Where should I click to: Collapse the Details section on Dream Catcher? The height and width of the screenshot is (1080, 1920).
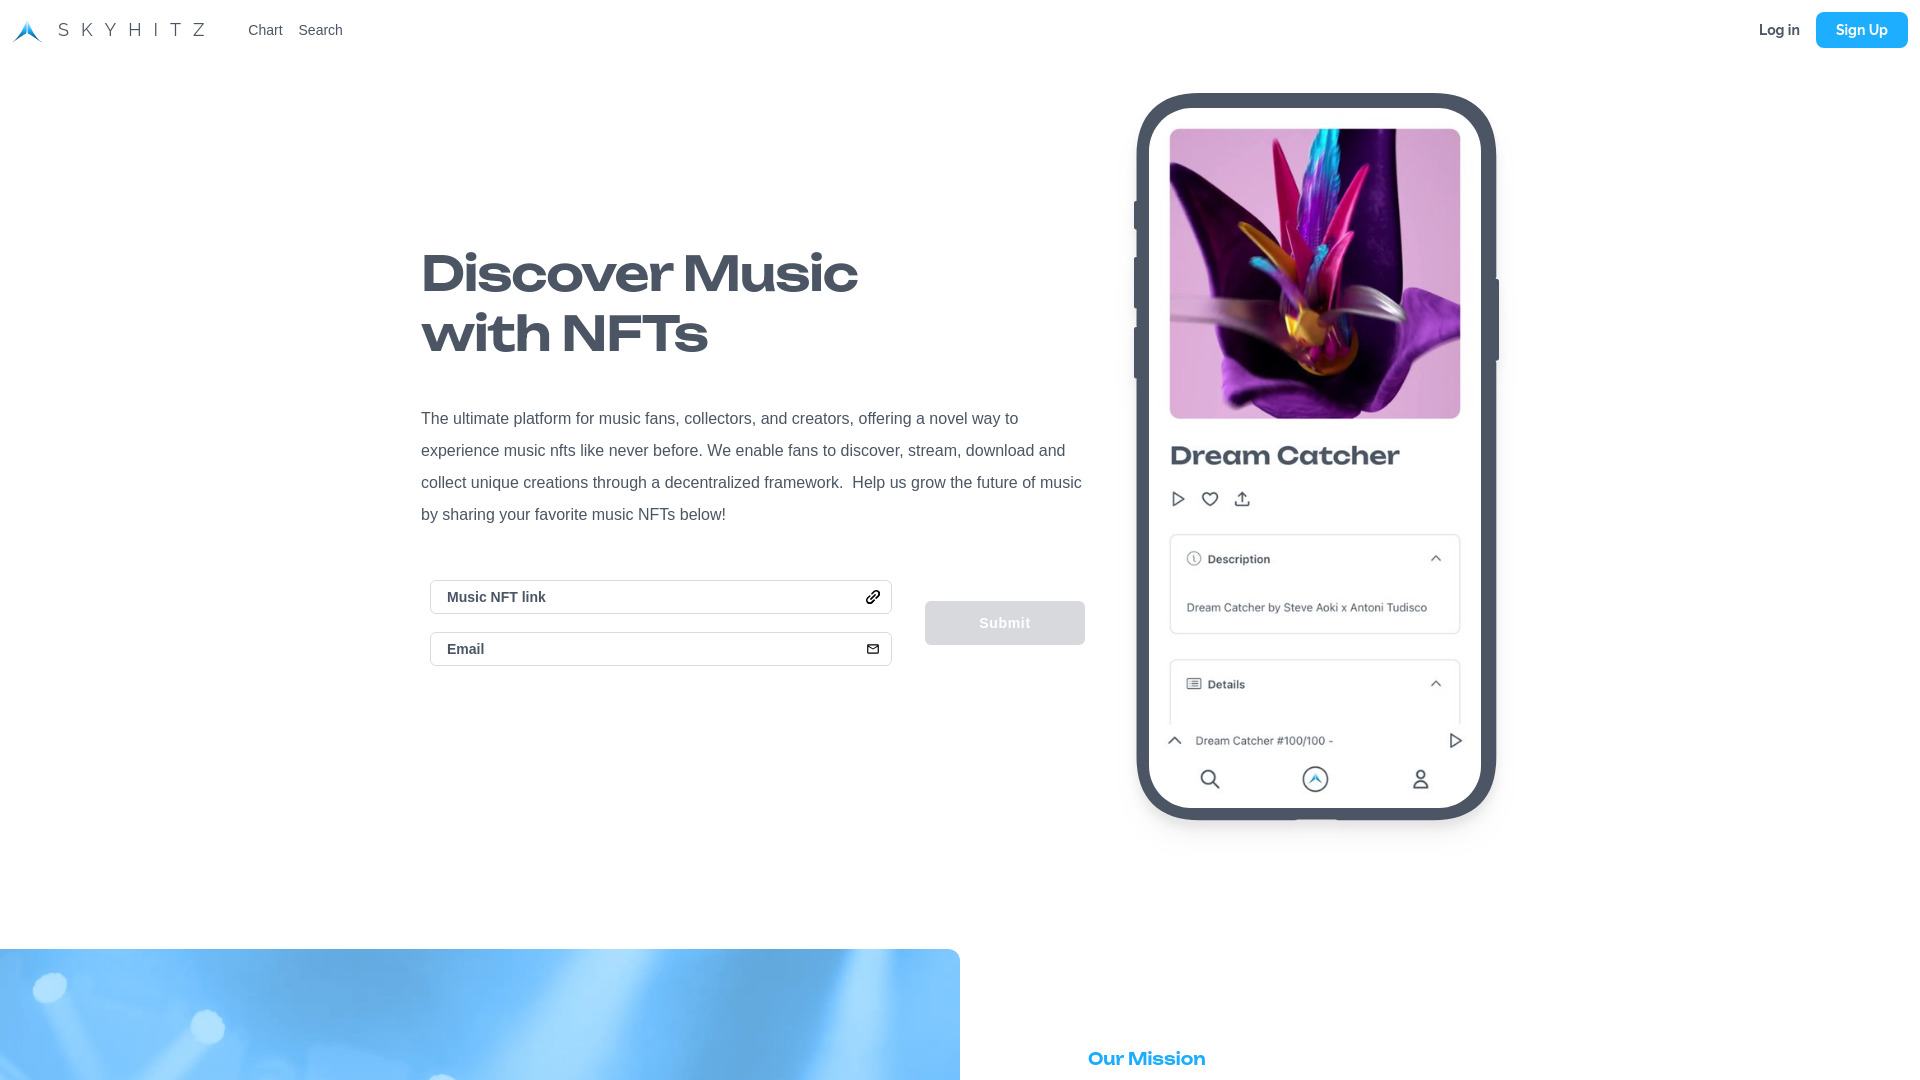point(1436,683)
